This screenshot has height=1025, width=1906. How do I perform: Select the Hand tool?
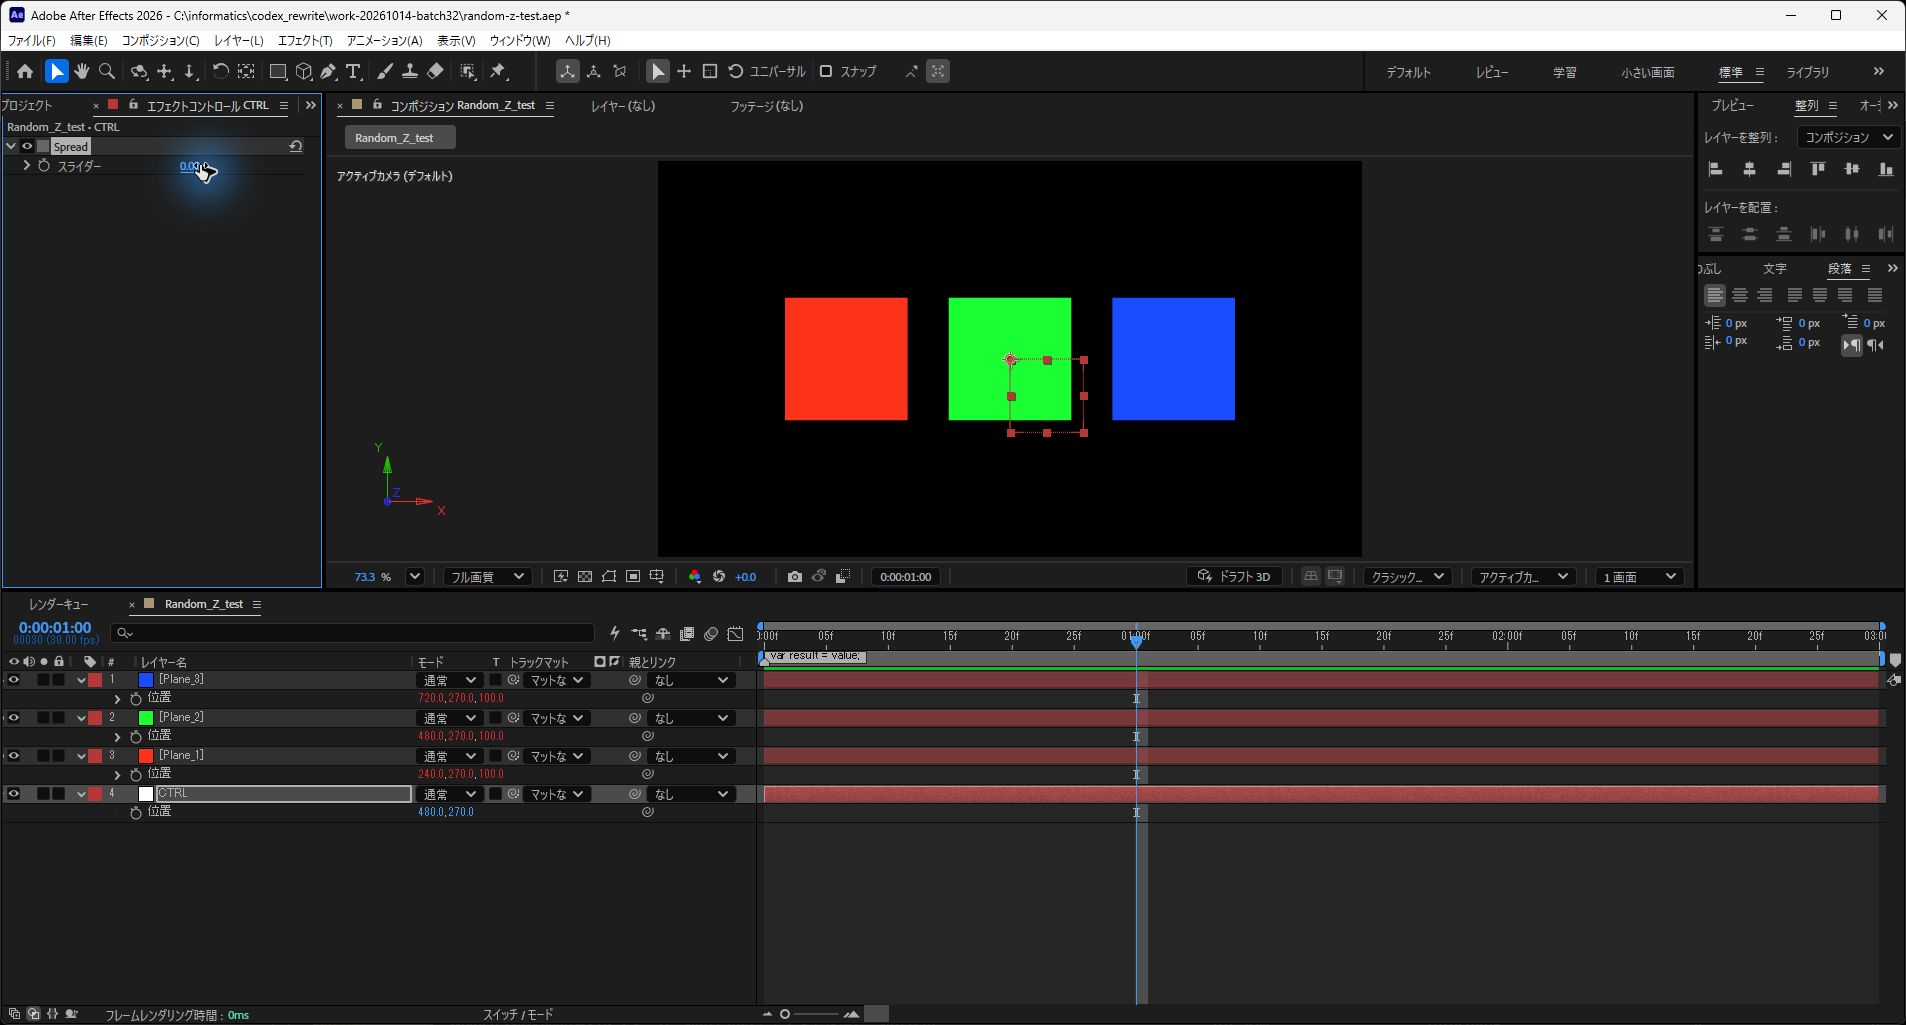(x=81, y=71)
